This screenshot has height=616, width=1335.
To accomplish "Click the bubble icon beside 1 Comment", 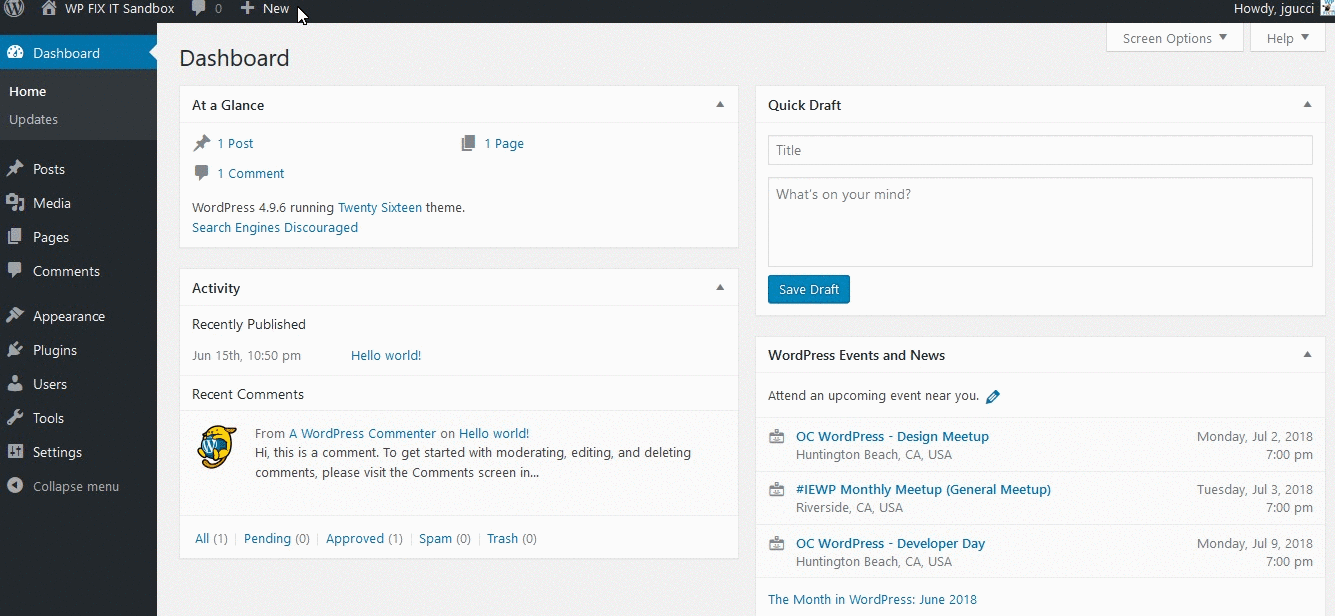I will pyautogui.click(x=202, y=173).
